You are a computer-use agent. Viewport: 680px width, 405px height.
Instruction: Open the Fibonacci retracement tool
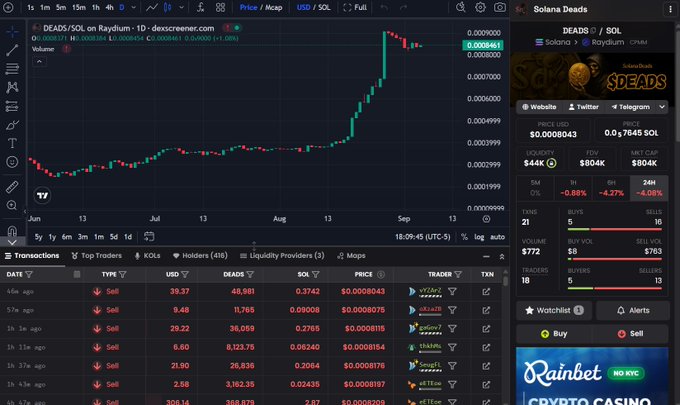(12, 69)
